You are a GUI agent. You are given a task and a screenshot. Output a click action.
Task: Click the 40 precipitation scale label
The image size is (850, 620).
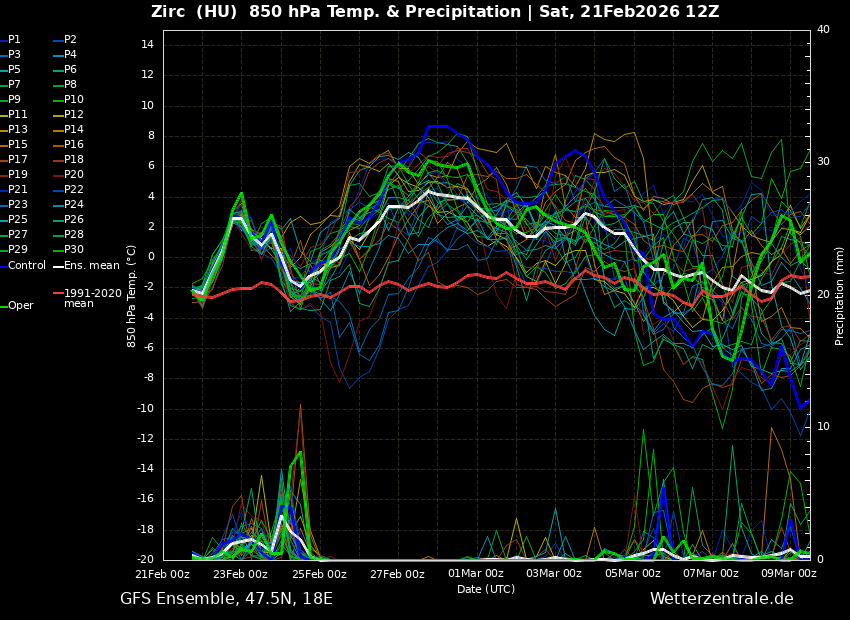(x=823, y=30)
